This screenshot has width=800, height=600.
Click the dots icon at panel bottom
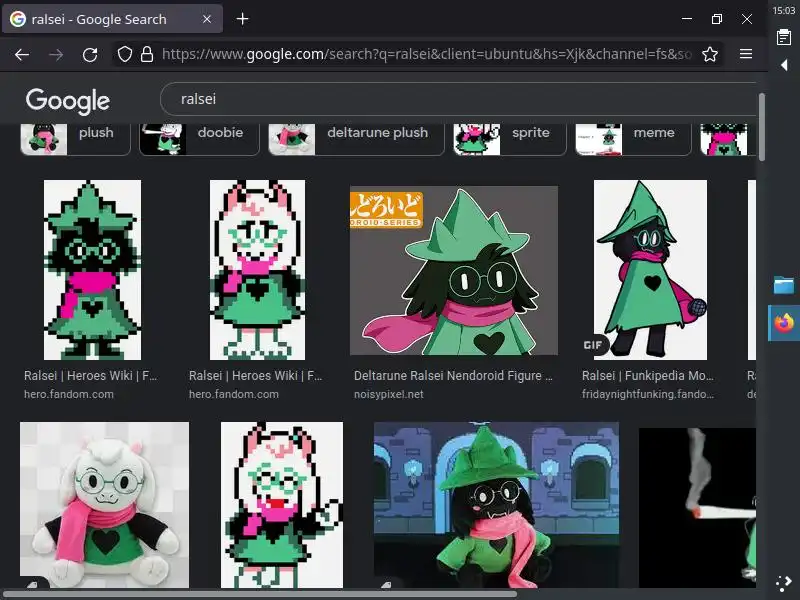(x=784, y=584)
